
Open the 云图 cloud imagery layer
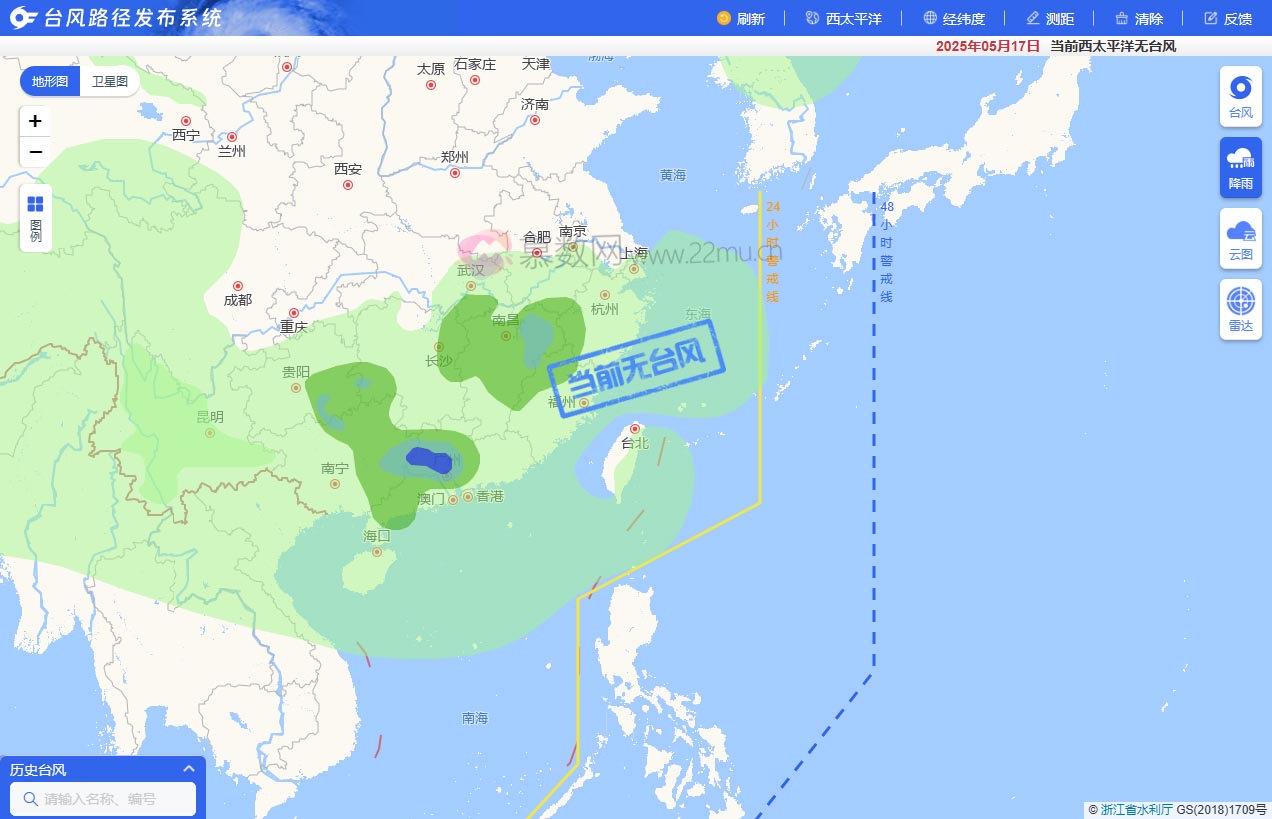[x=1240, y=238]
